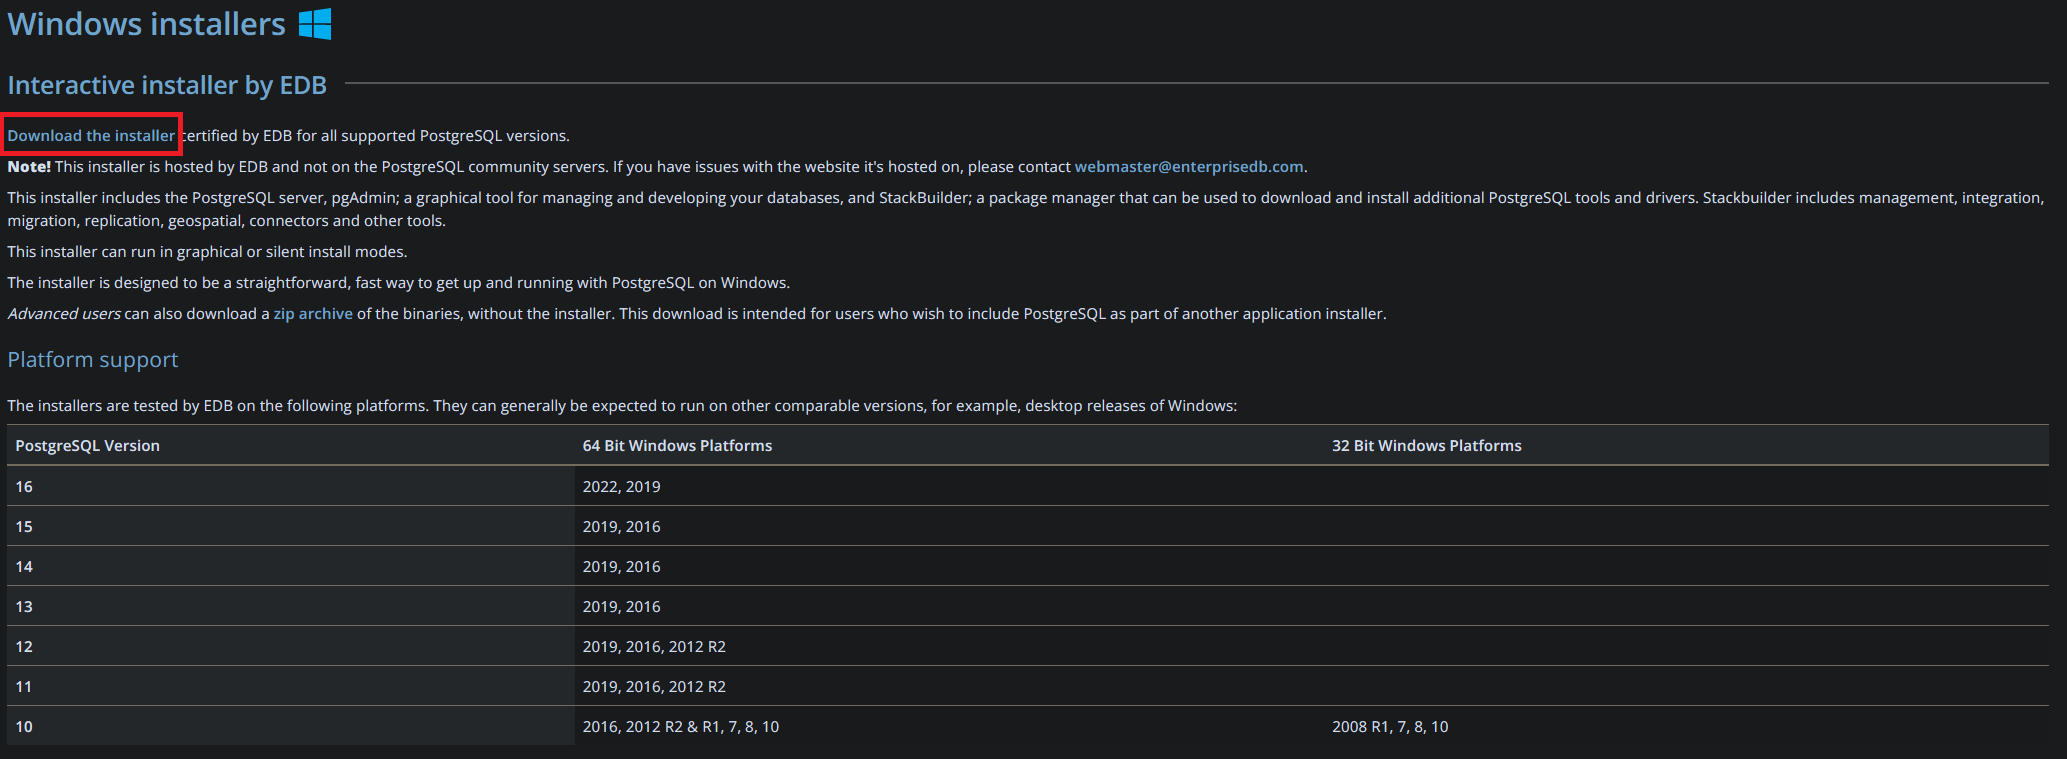Click the Windows logo icon beside the heading
This screenshot has width=2067, height=759.
(315, 24)
